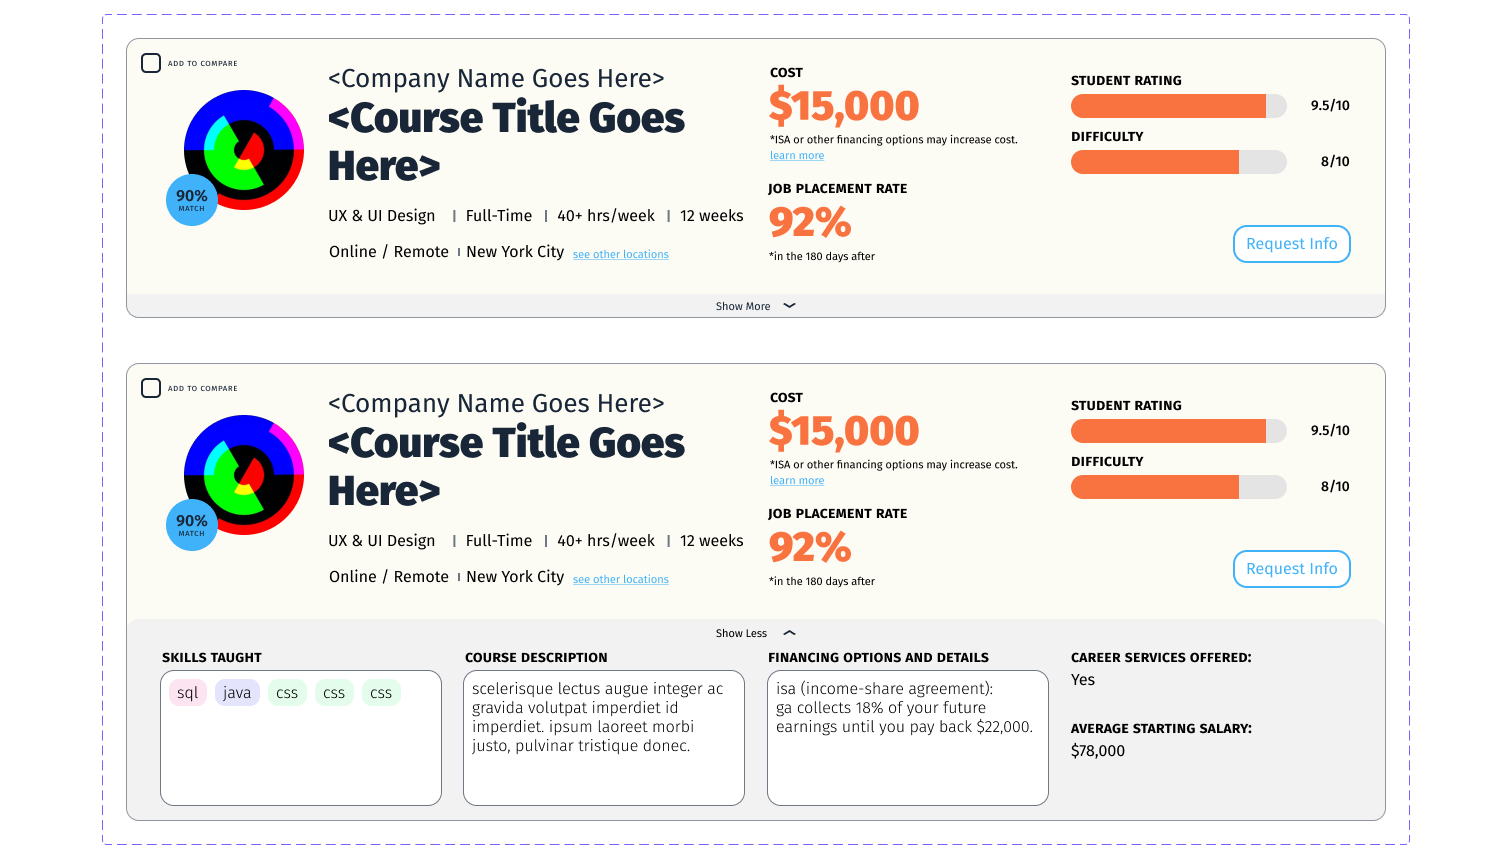Check Add to Compare on first course card

click(x=151, y=63)
